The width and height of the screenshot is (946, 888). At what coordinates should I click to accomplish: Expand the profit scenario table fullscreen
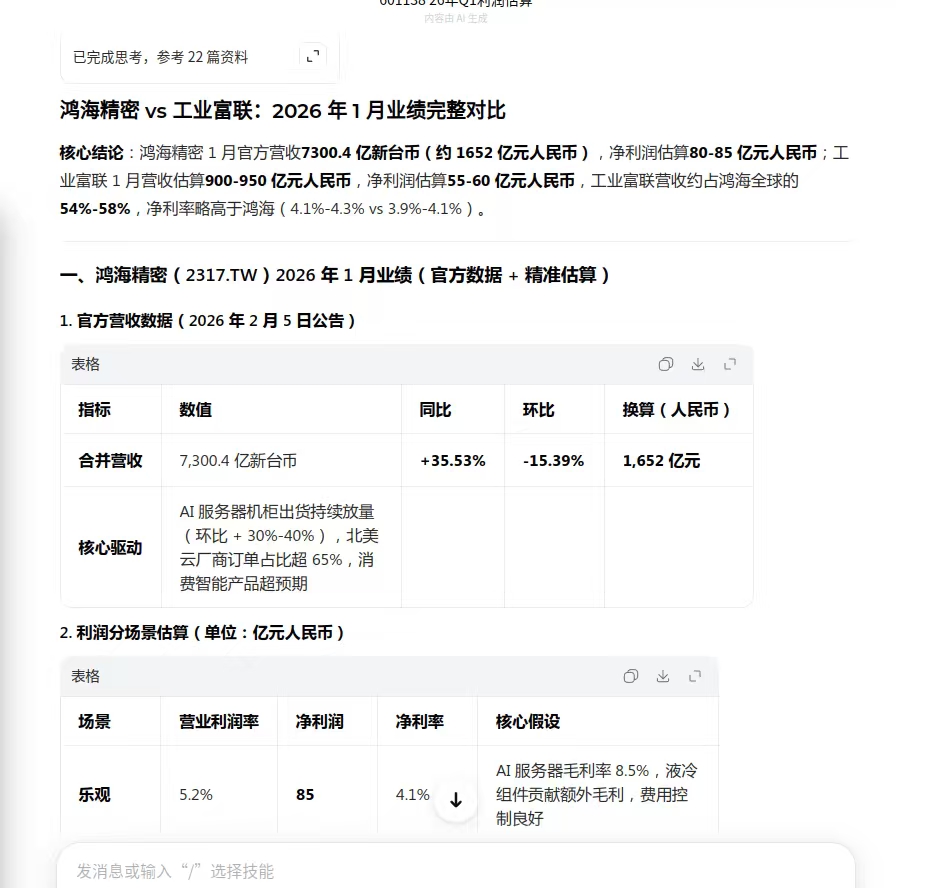pyautogui.click(x=695, y=676)
